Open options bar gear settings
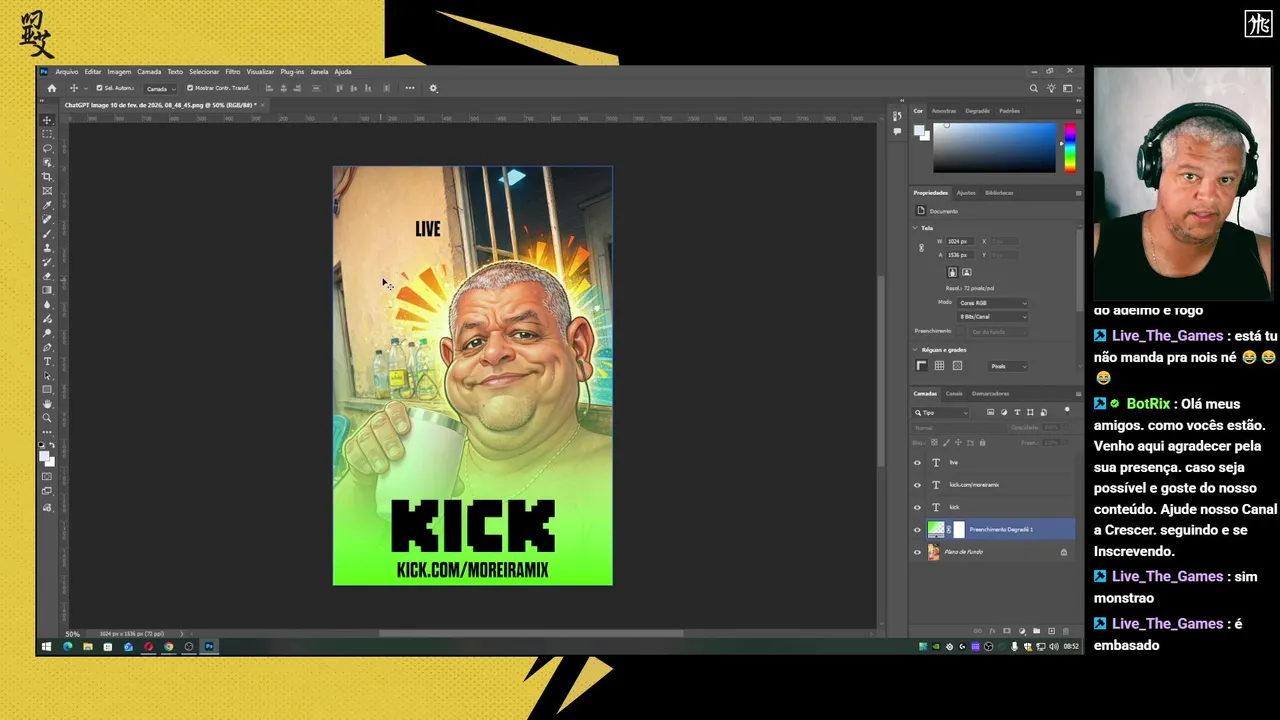This screenshot has height=720, width=1280. coord(433,88)
